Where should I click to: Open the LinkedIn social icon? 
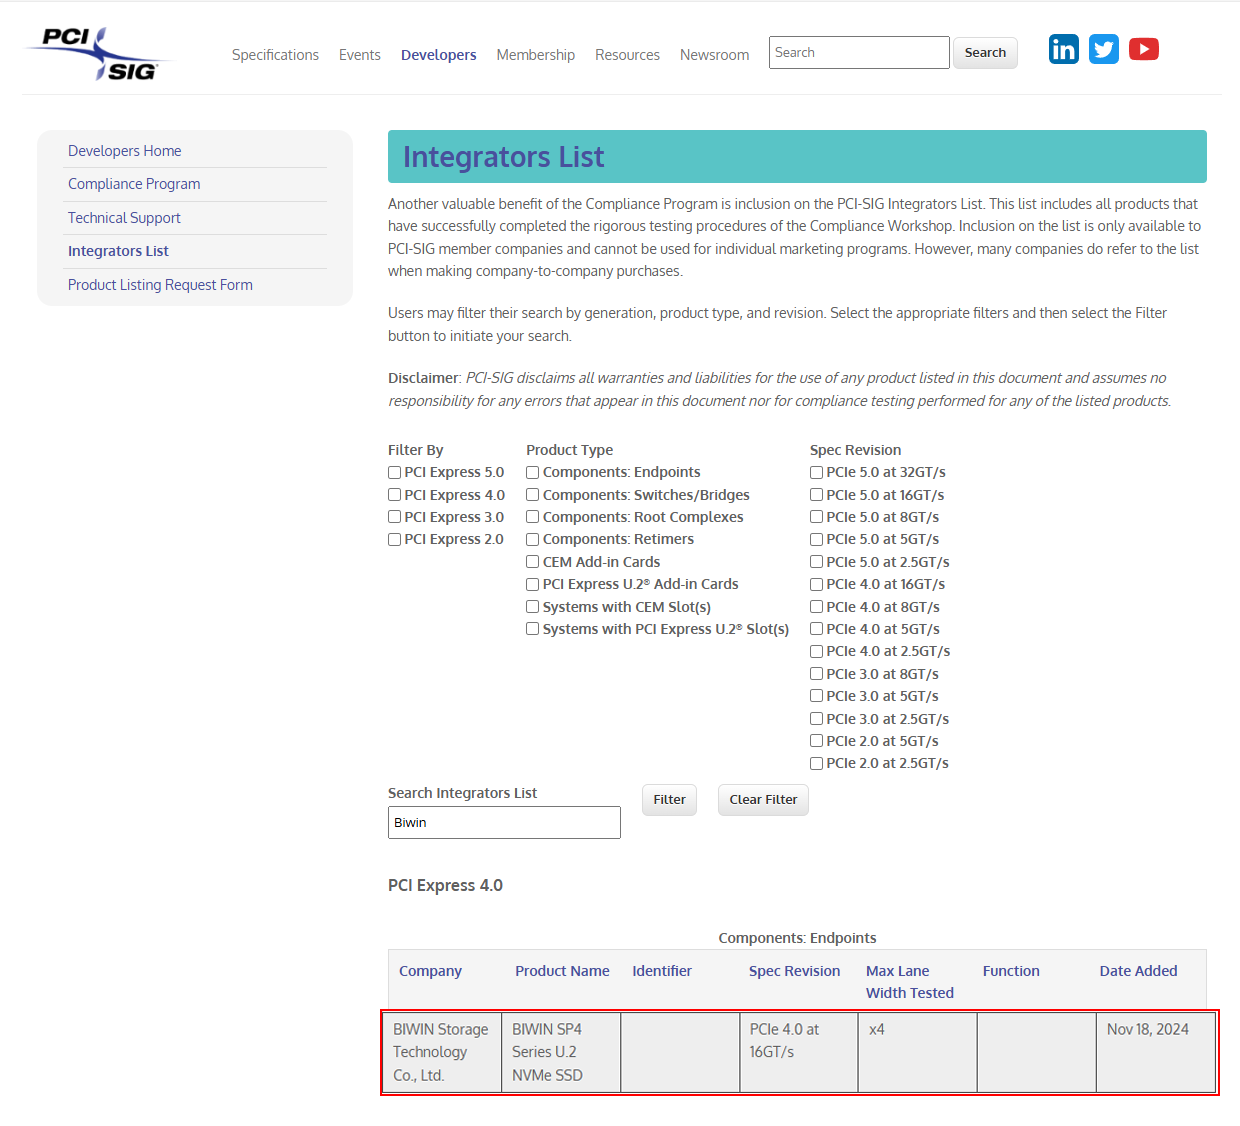(1064, 49)
